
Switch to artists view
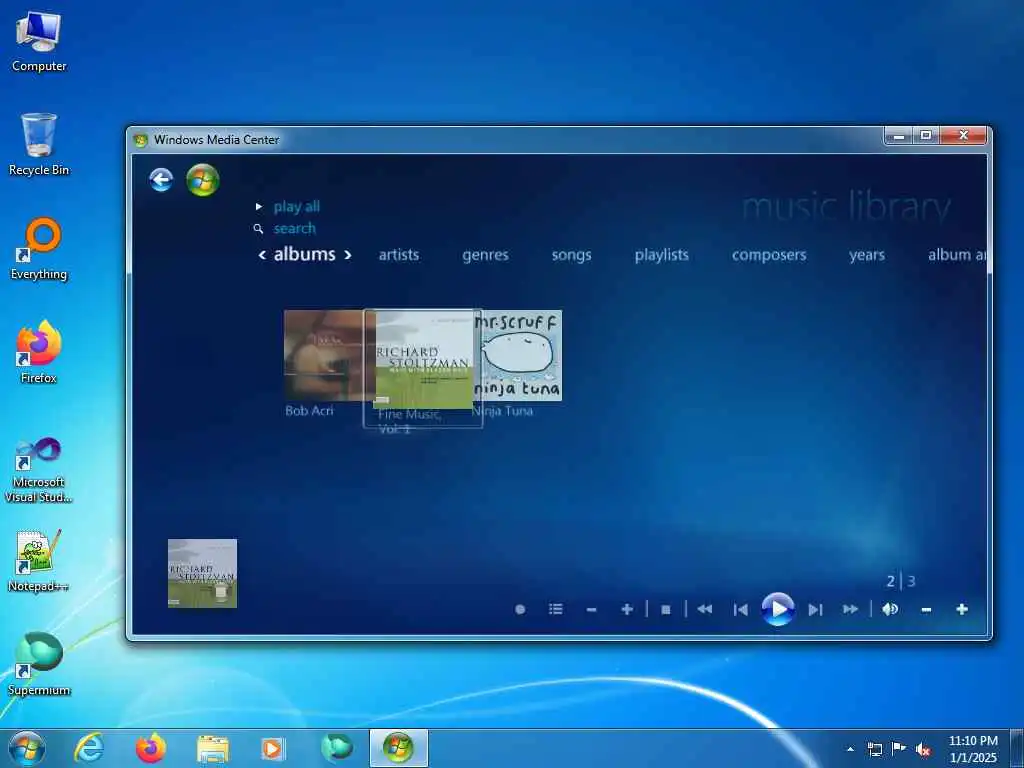pos(399,255)
